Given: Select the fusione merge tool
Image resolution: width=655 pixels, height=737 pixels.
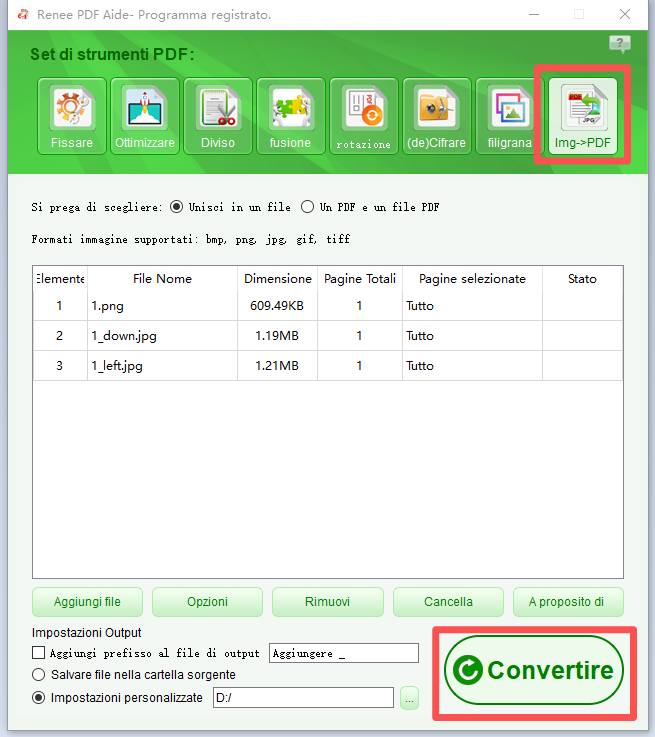Looking at the screenshot, I should [x=291, y=115].
